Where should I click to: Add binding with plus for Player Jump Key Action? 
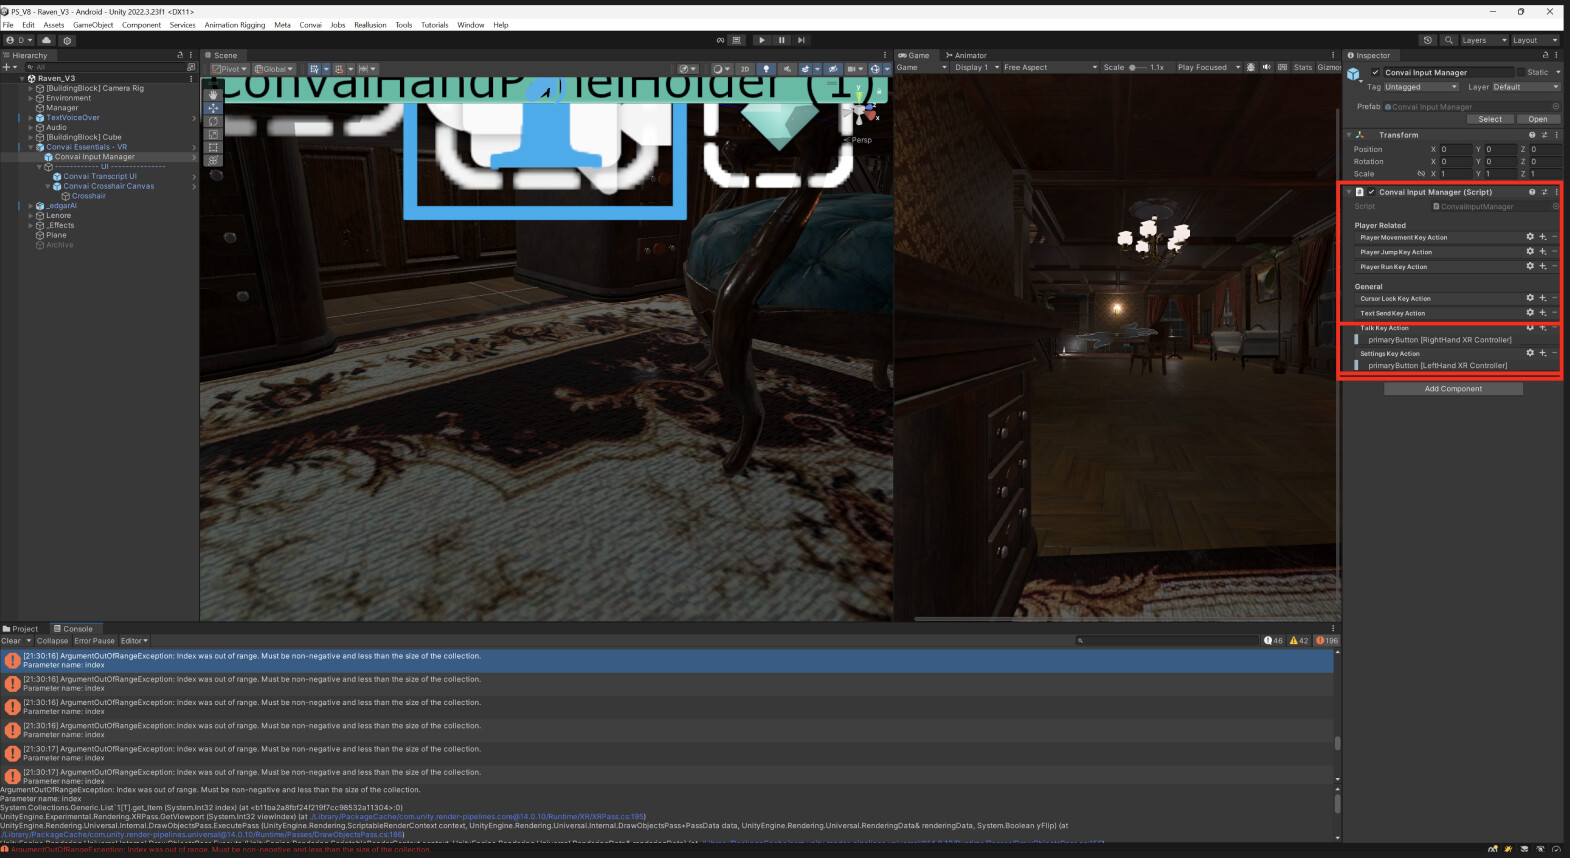point(1542,252)
